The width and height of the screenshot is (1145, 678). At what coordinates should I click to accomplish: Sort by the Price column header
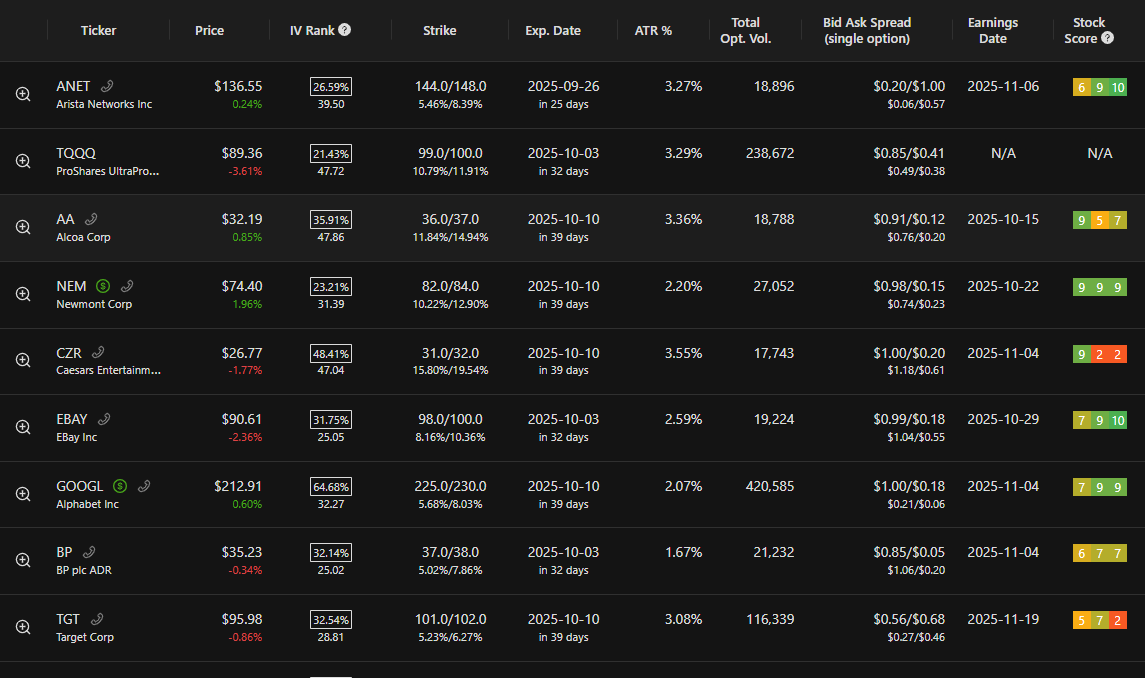click(210, 31)
